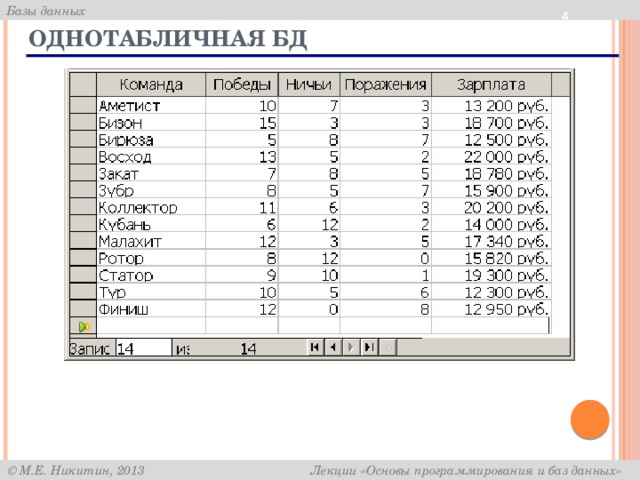This screenshot has width=640, height=480.
Task: Select the Победы column header
Action: [242, 84]
